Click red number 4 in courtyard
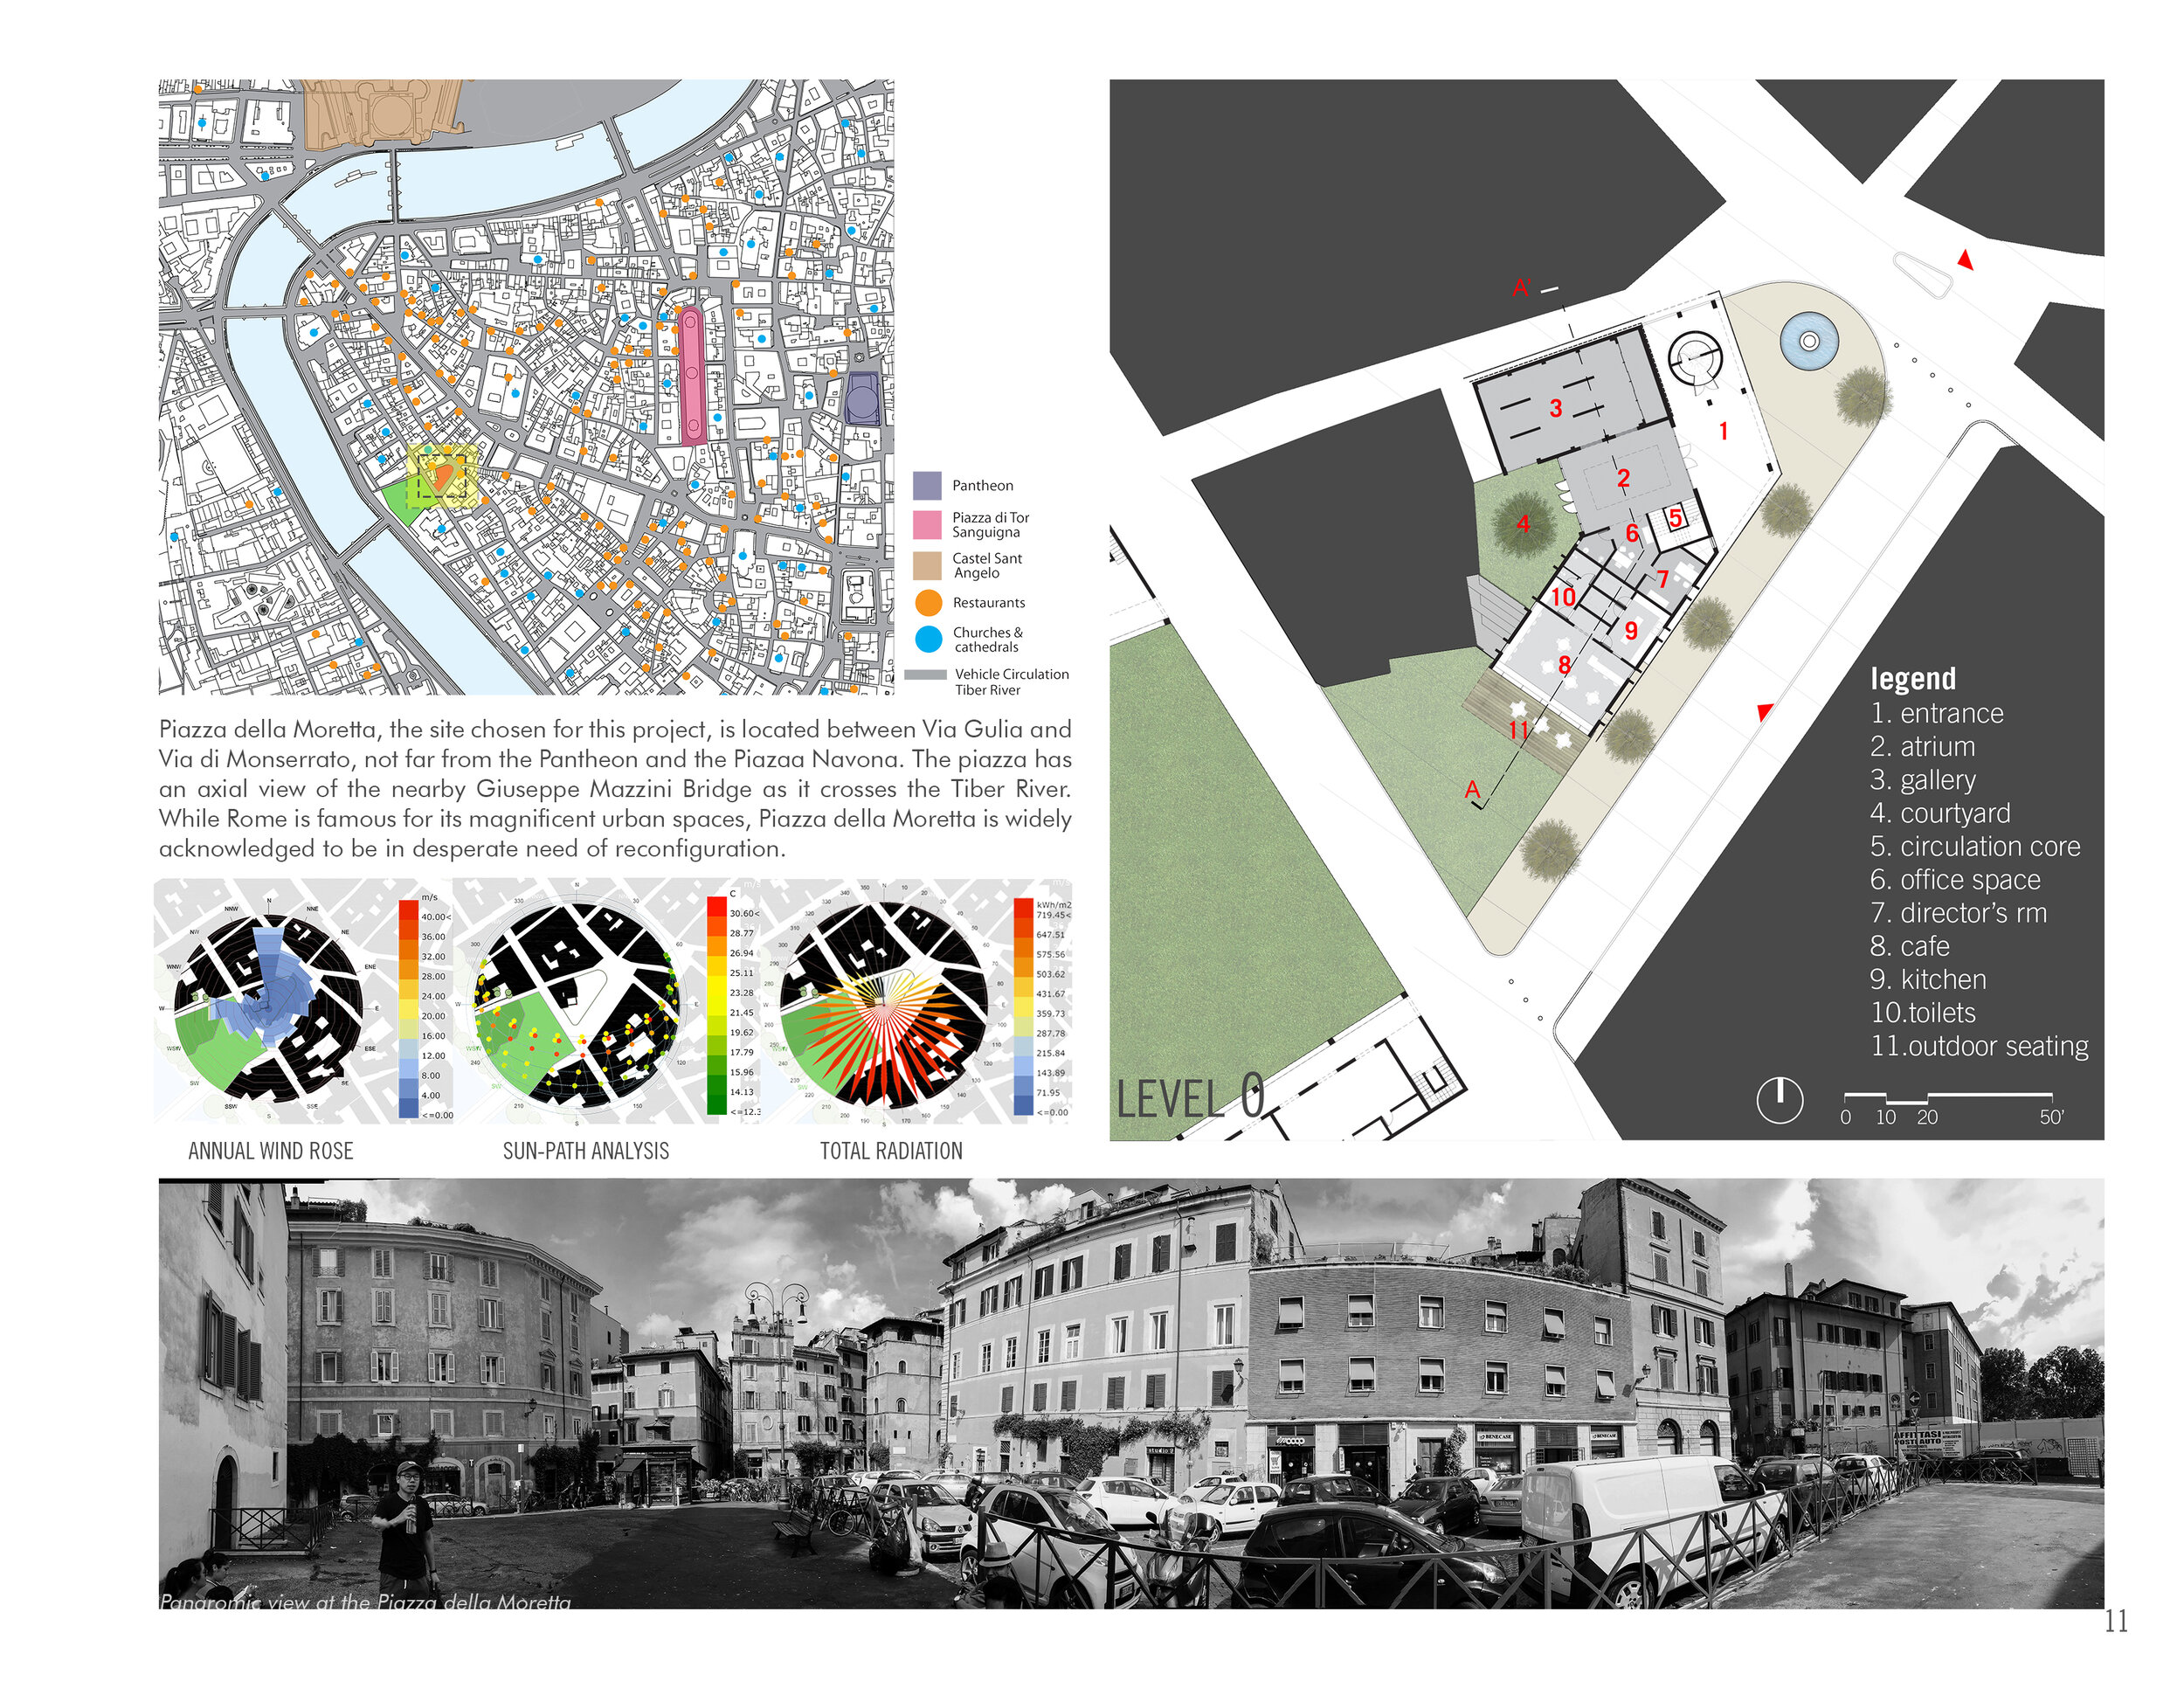This screenshot has height=1688, width=2184. click(x=1523, y=524)
